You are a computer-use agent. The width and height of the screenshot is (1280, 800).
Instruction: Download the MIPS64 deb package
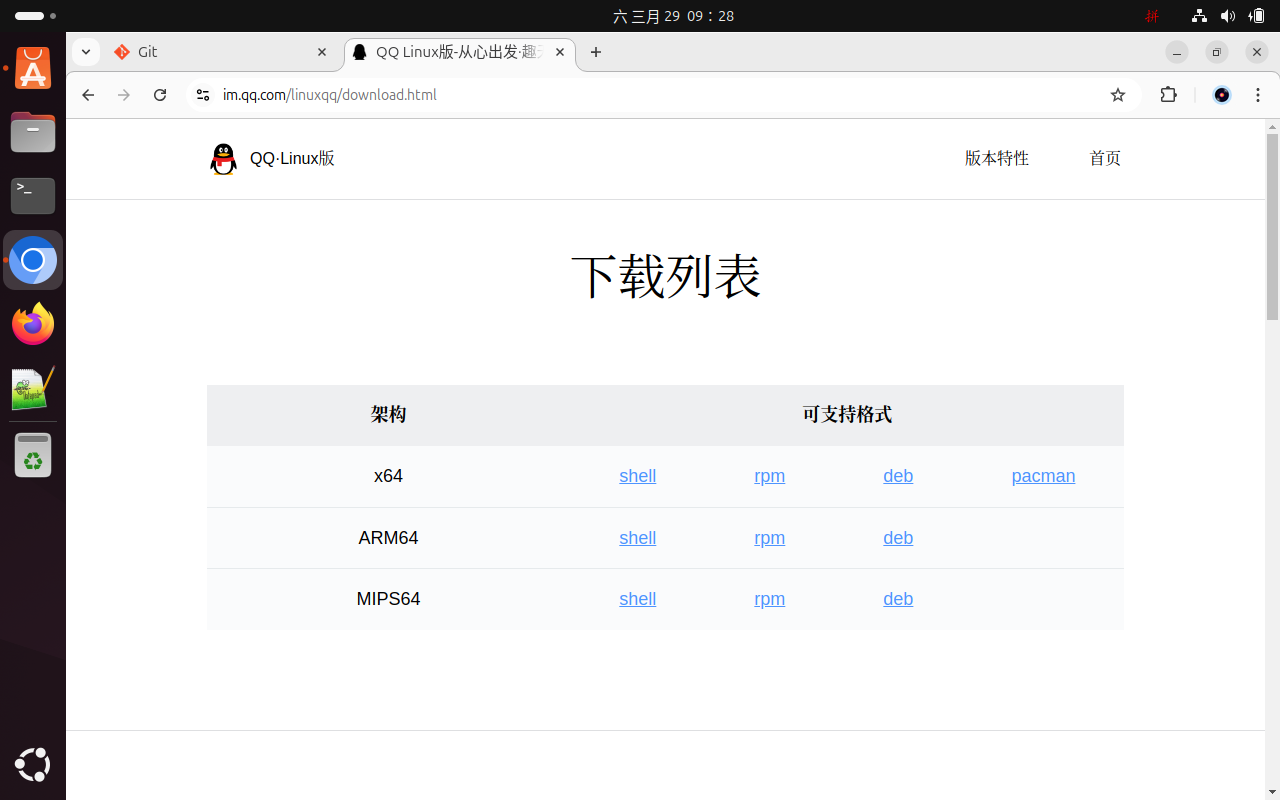[898, 599]
